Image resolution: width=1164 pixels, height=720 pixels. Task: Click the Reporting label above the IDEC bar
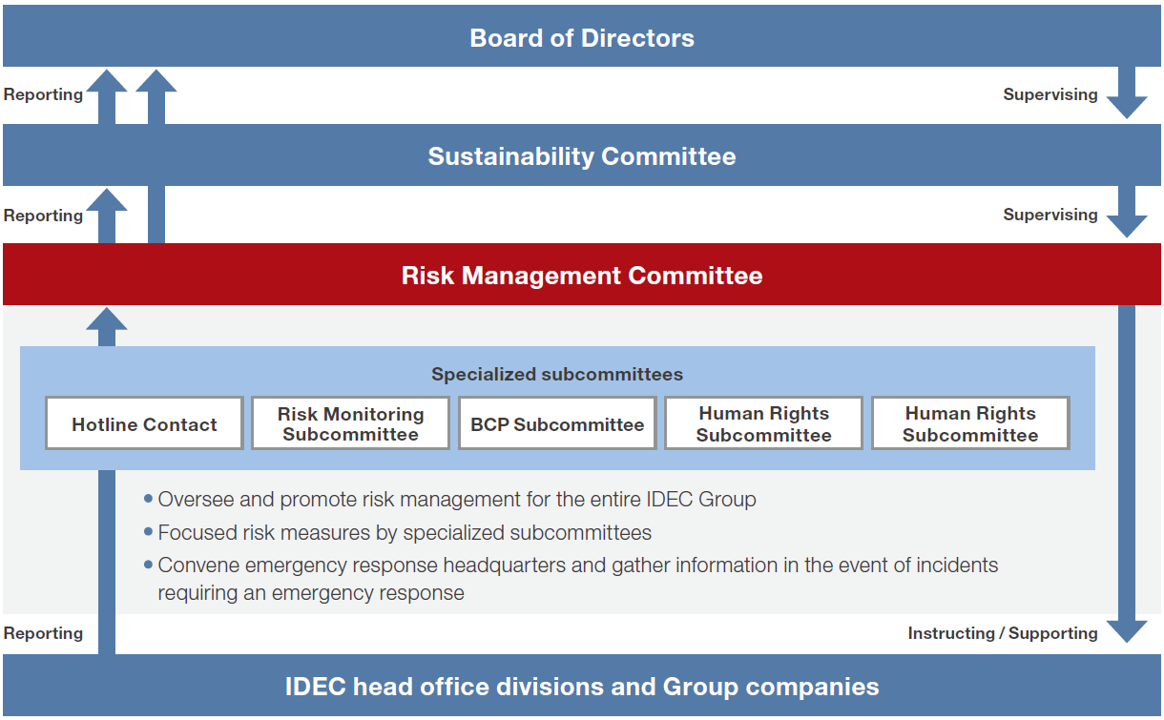click(x=43, y=633)
